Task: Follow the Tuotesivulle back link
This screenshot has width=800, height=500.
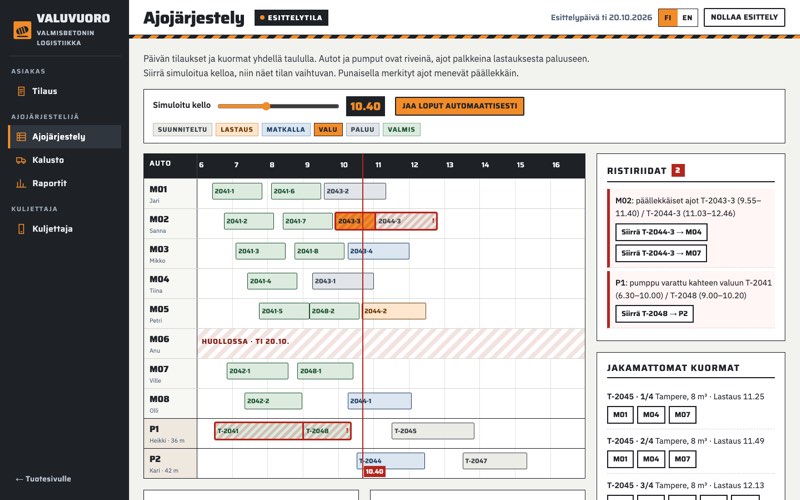Action: [x=43, y=479]
